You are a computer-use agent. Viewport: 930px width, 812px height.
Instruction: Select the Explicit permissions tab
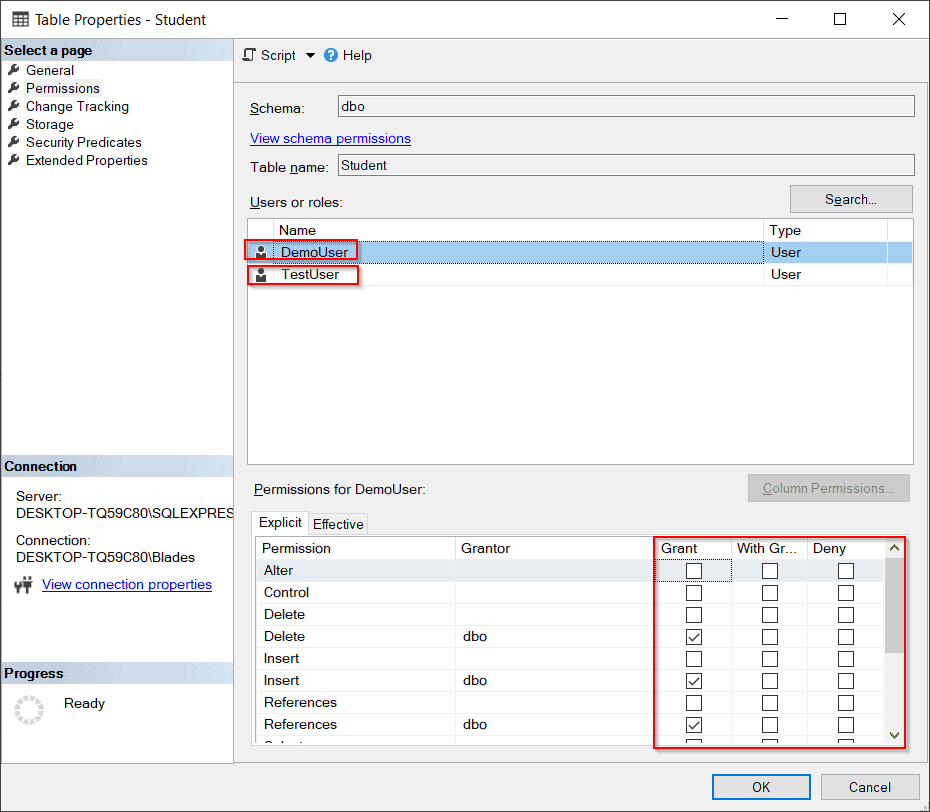(x=279, y=522)
